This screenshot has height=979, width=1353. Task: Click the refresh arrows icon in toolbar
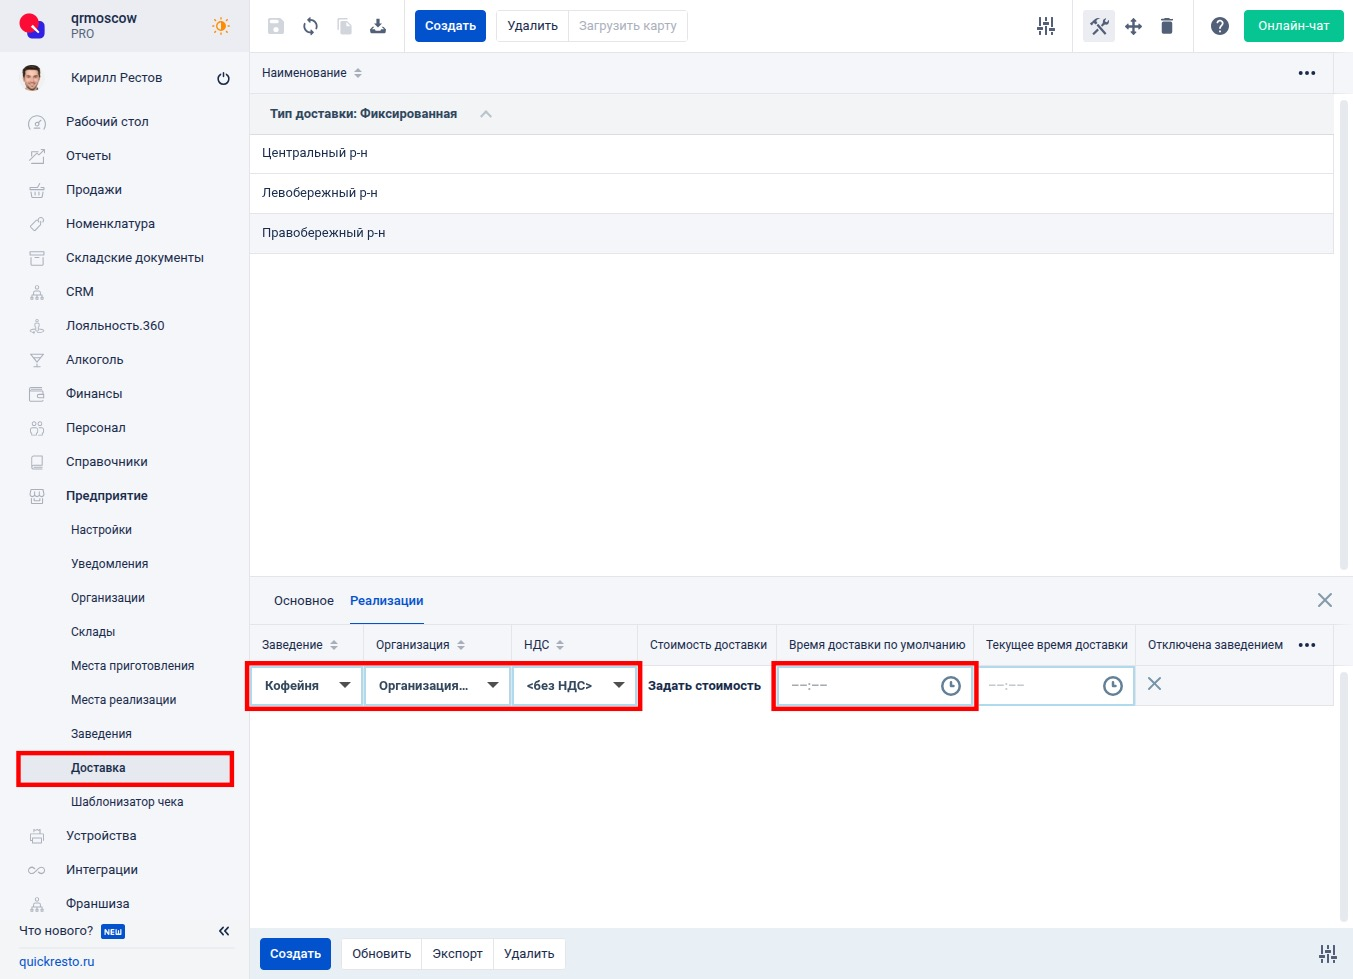coord(310,26)
